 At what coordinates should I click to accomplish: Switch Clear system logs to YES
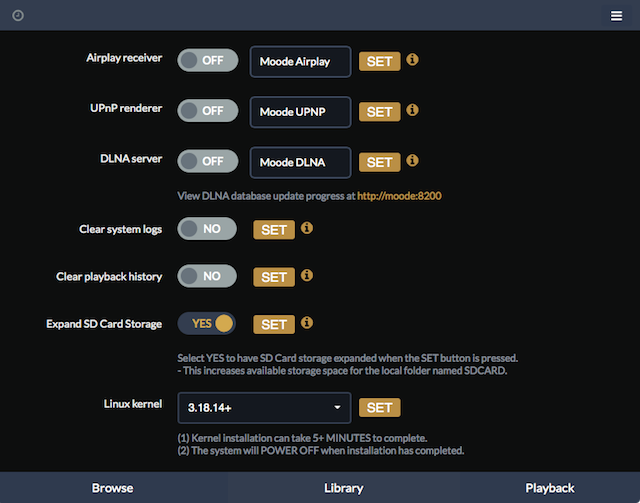coord(207,229)
